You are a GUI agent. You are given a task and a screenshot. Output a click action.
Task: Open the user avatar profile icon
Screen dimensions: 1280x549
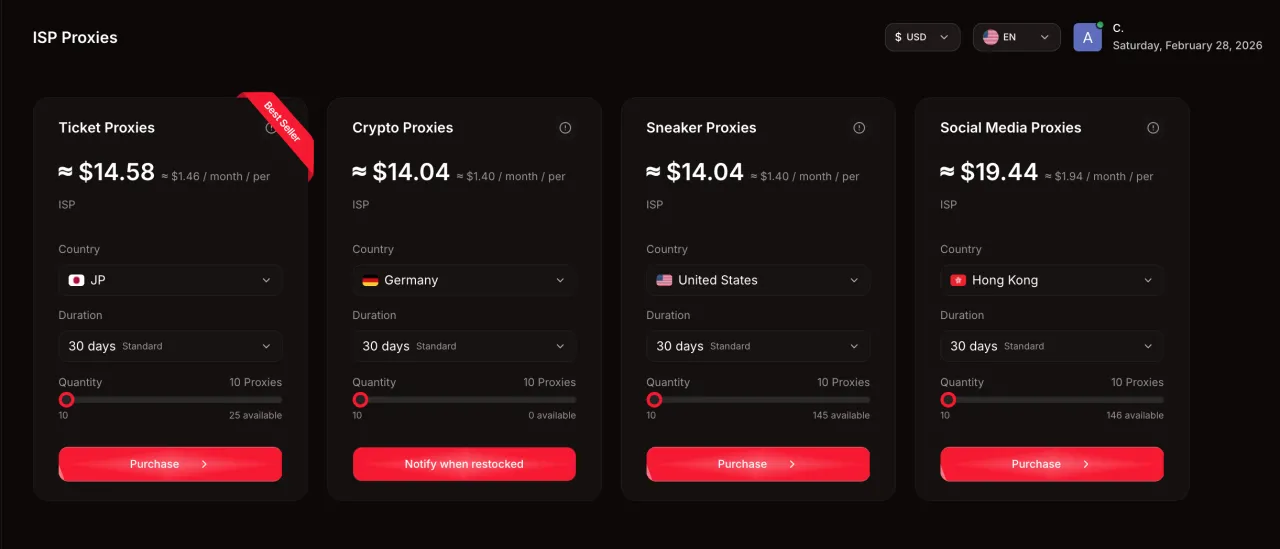[x=1087, y=37]
